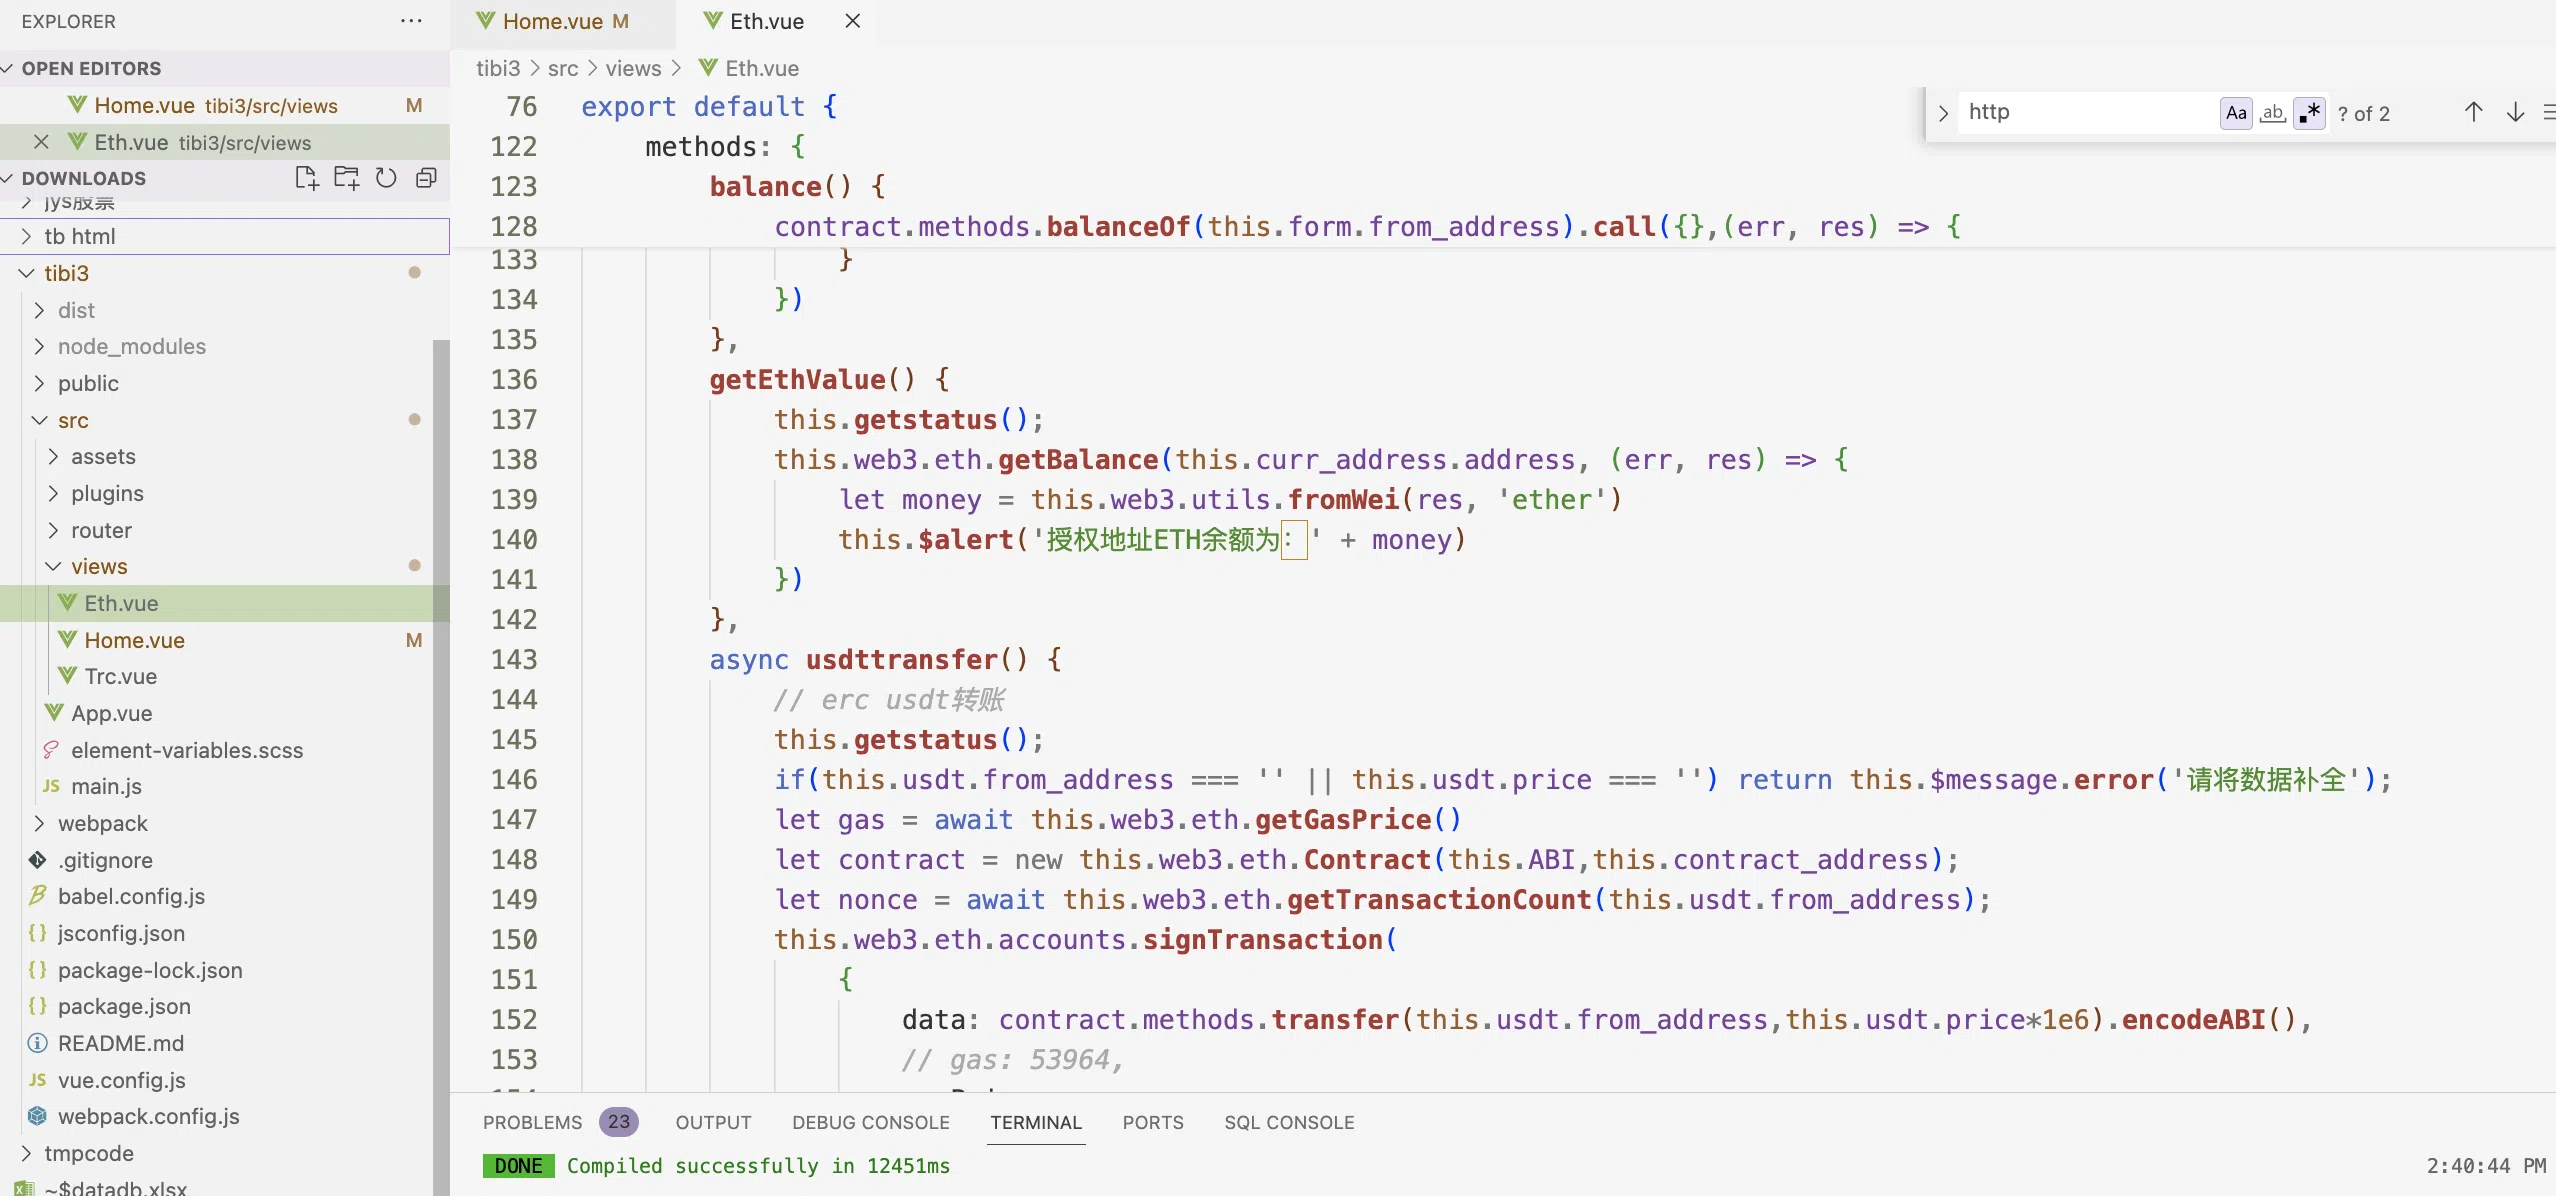The width and height of the screenshot is (2556, 1196).
Task: Click the previous match arrow icon in search
Action: coord(2473,112)
